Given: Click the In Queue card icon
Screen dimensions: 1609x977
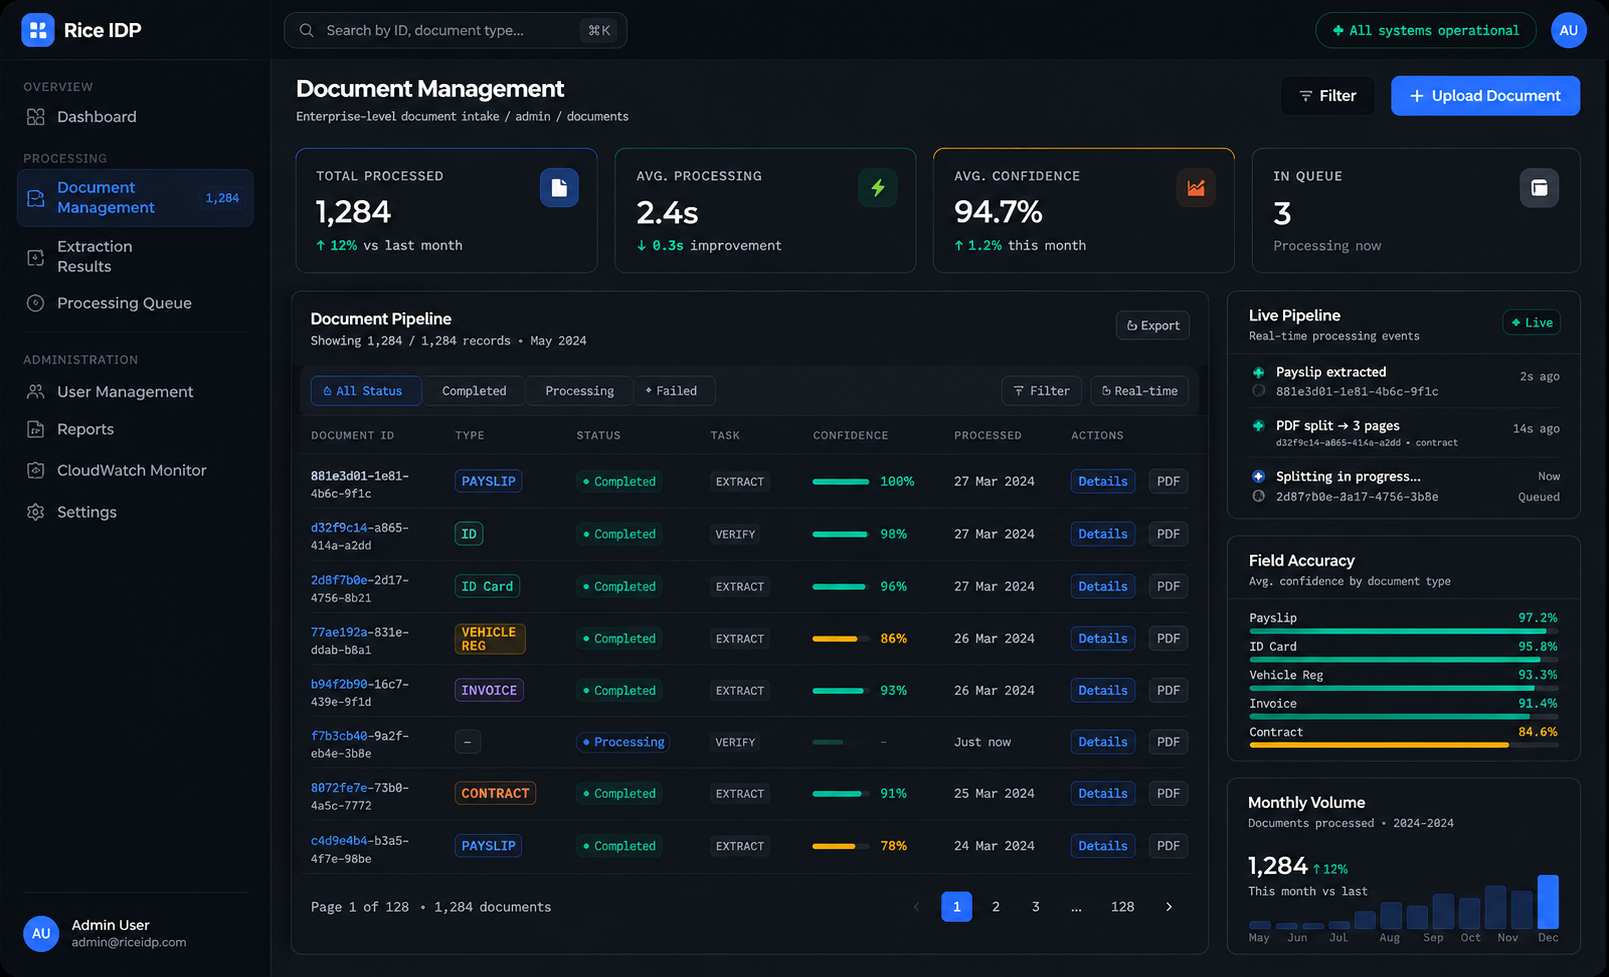Looking at the screenshot, I should click(x=1539, y=188).
